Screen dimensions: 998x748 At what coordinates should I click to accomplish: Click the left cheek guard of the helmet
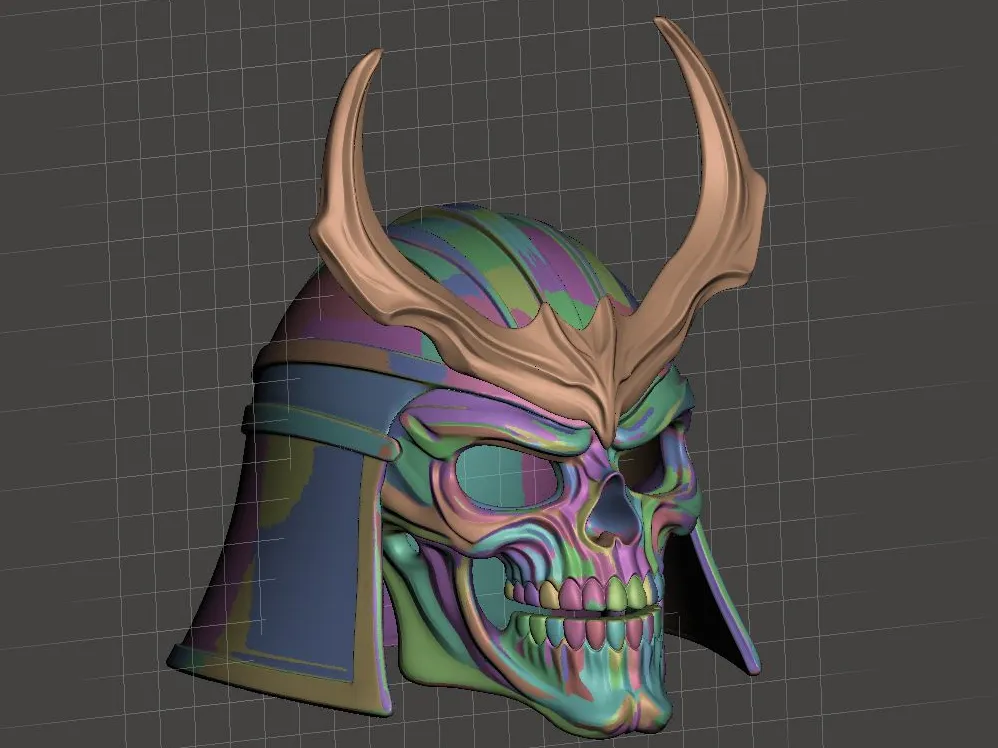(x=300, y=530)
